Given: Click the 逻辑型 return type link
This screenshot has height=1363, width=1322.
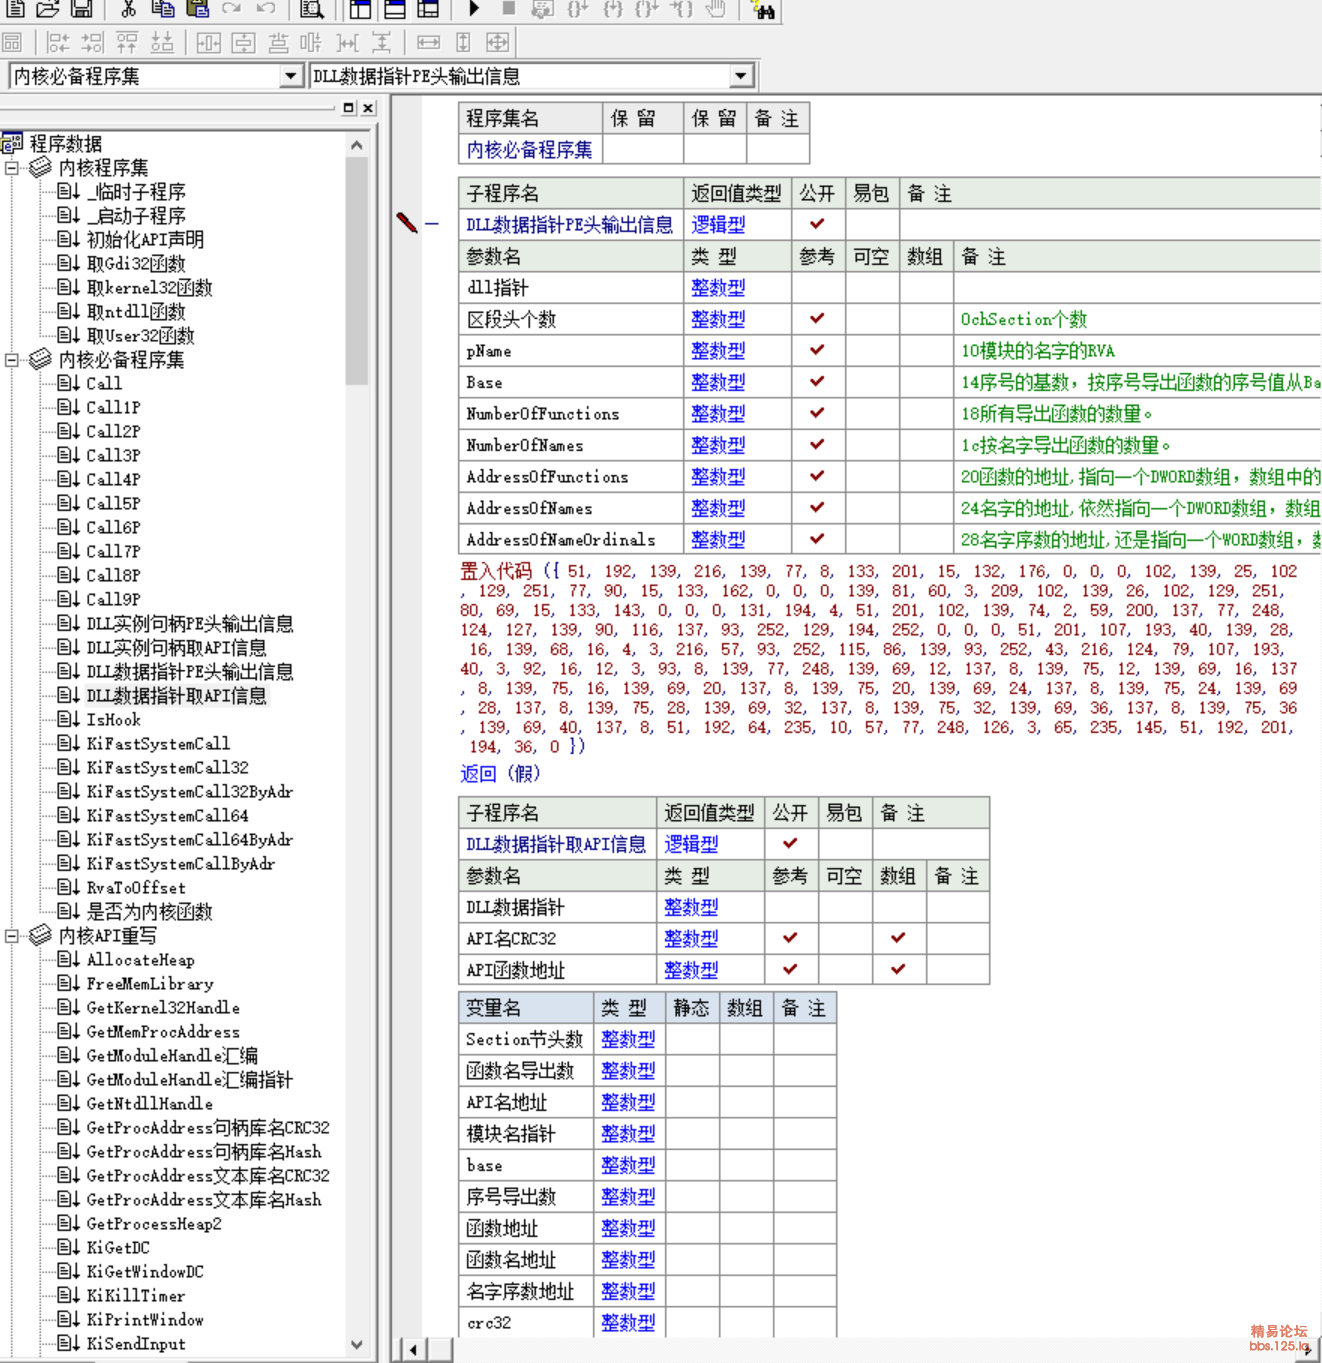Looking at the screenshot, I should [718, 225].
